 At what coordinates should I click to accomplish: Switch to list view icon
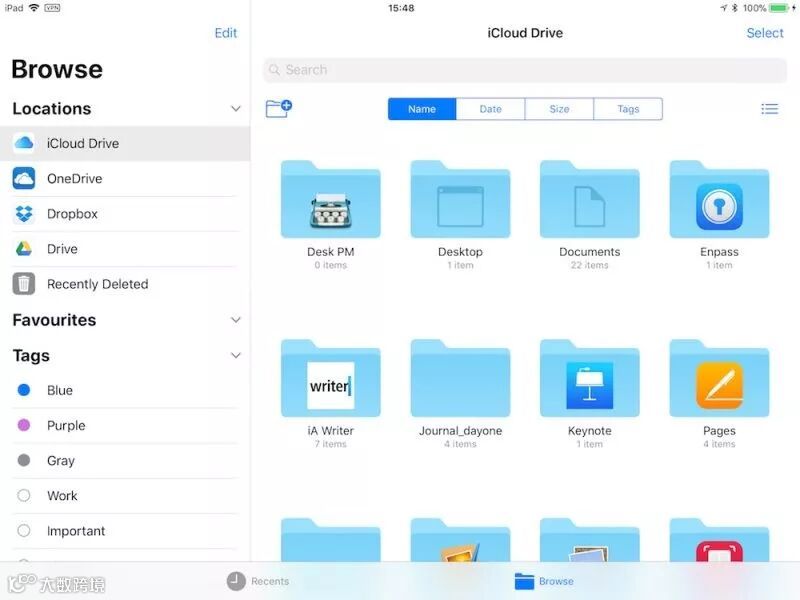(x=769, y=109)
